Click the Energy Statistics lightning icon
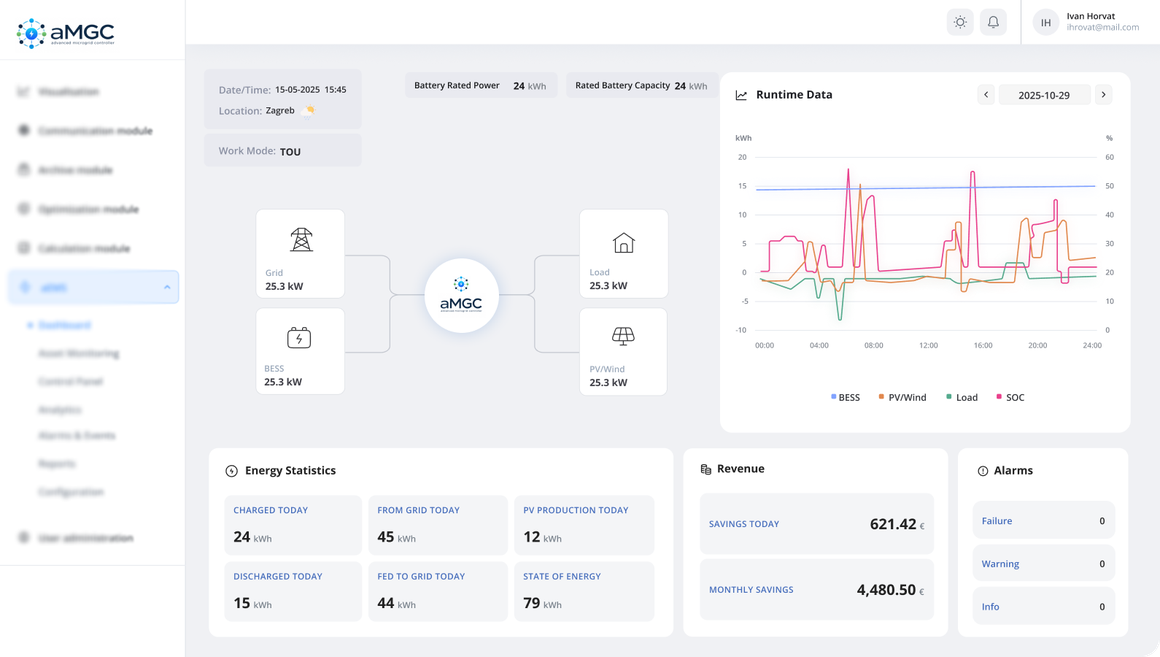Viewport: 1160px width, 657px height. pos(232,471)
